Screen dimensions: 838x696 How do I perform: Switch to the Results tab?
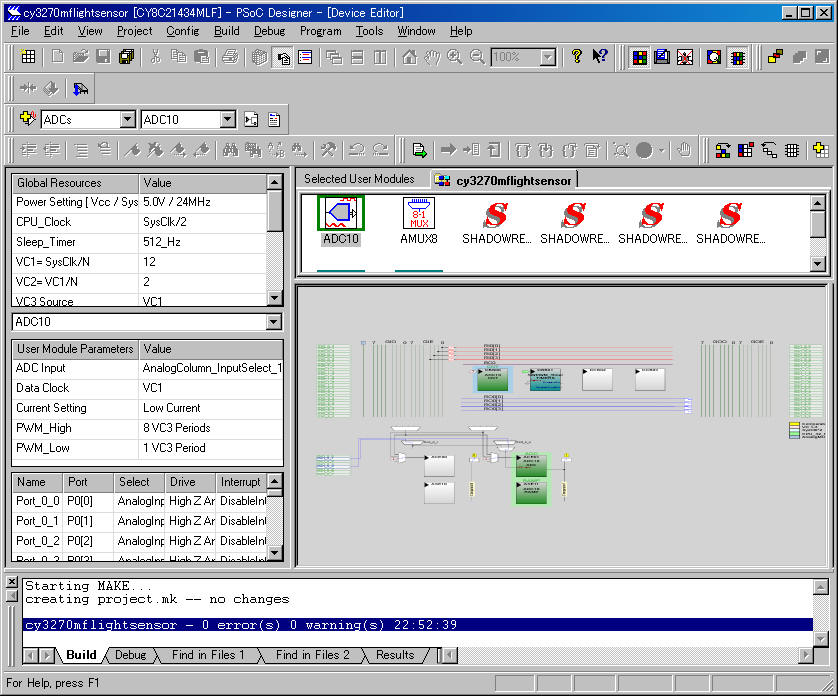click(395, 655)
